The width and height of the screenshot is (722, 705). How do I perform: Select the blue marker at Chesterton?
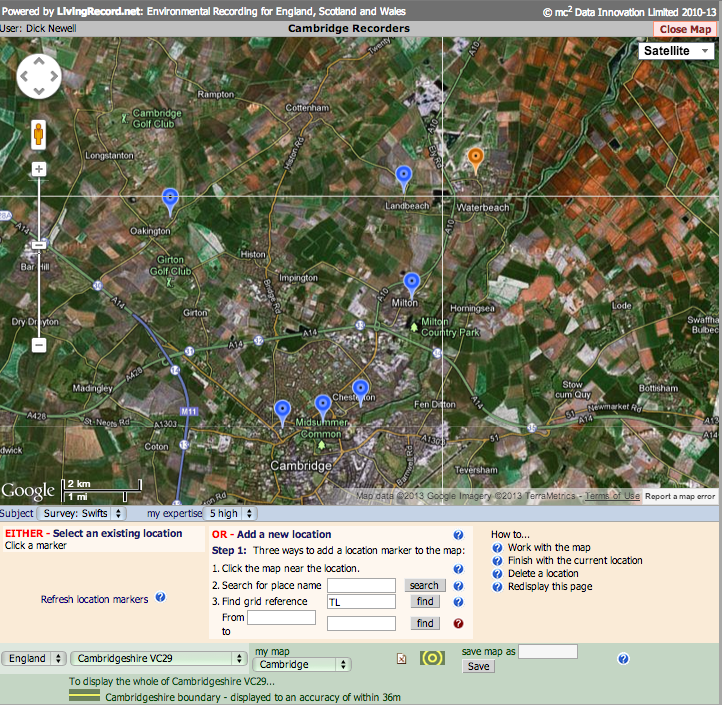(x=361, y=392)
